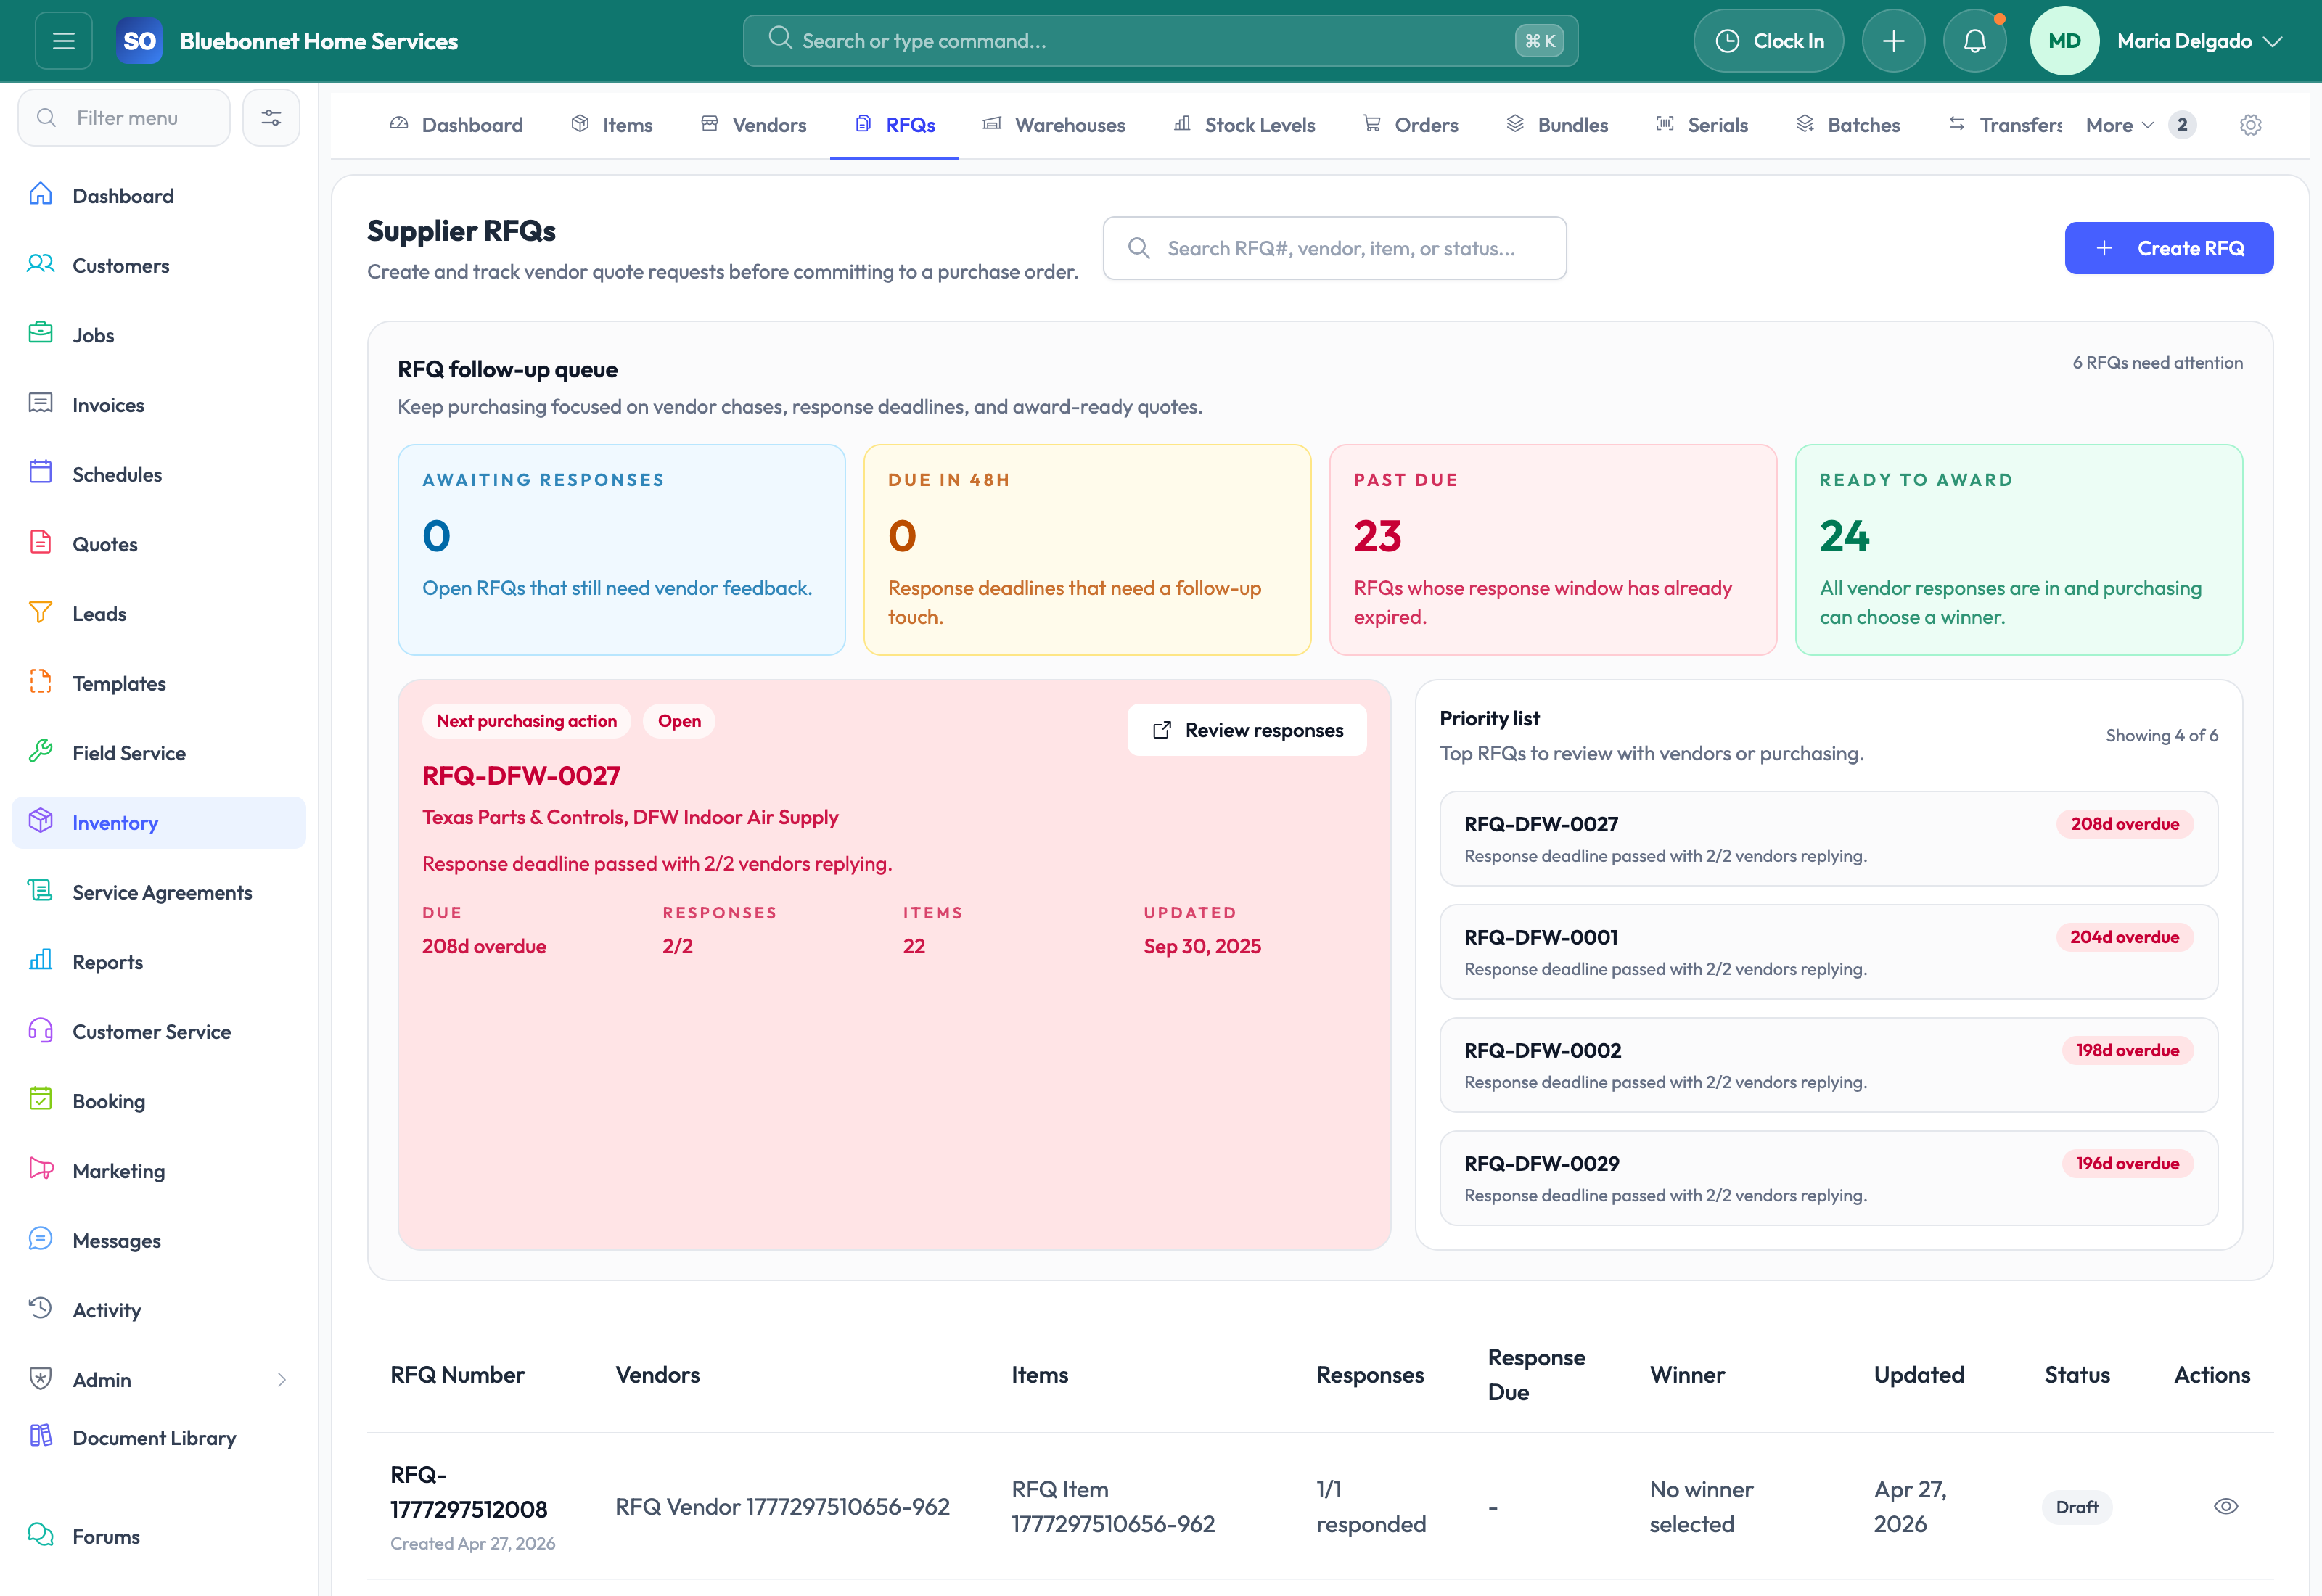
Task: View RFQ-1777297512008 with eye icon
Action: tap(2226, 1507)
